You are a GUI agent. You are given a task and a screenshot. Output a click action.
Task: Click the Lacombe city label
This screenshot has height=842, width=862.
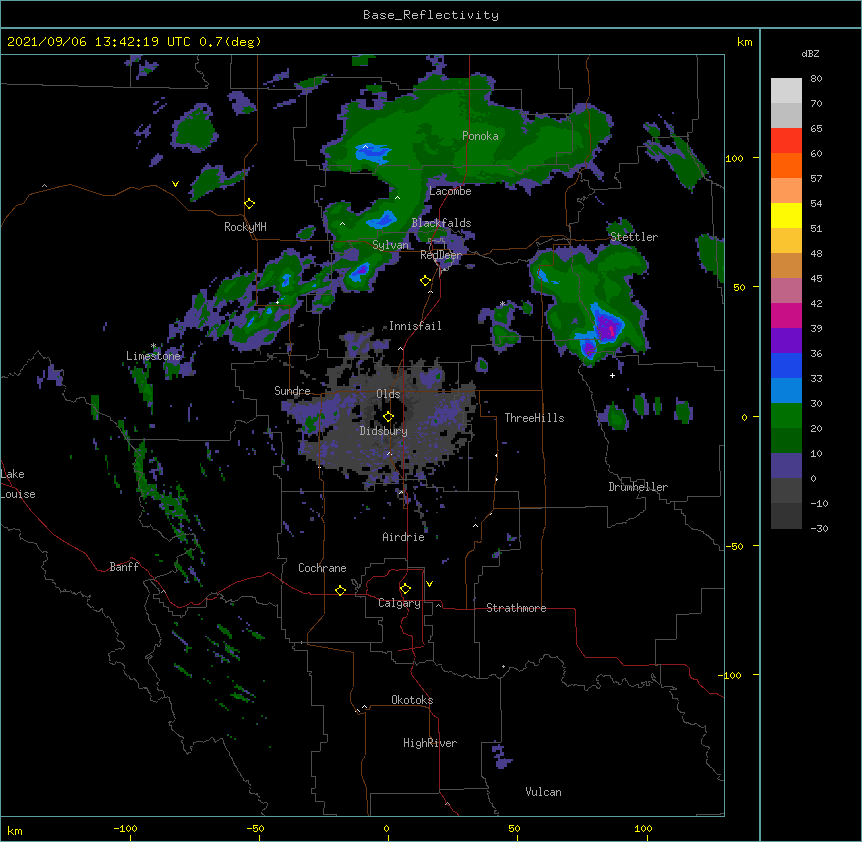click(450, 191)
